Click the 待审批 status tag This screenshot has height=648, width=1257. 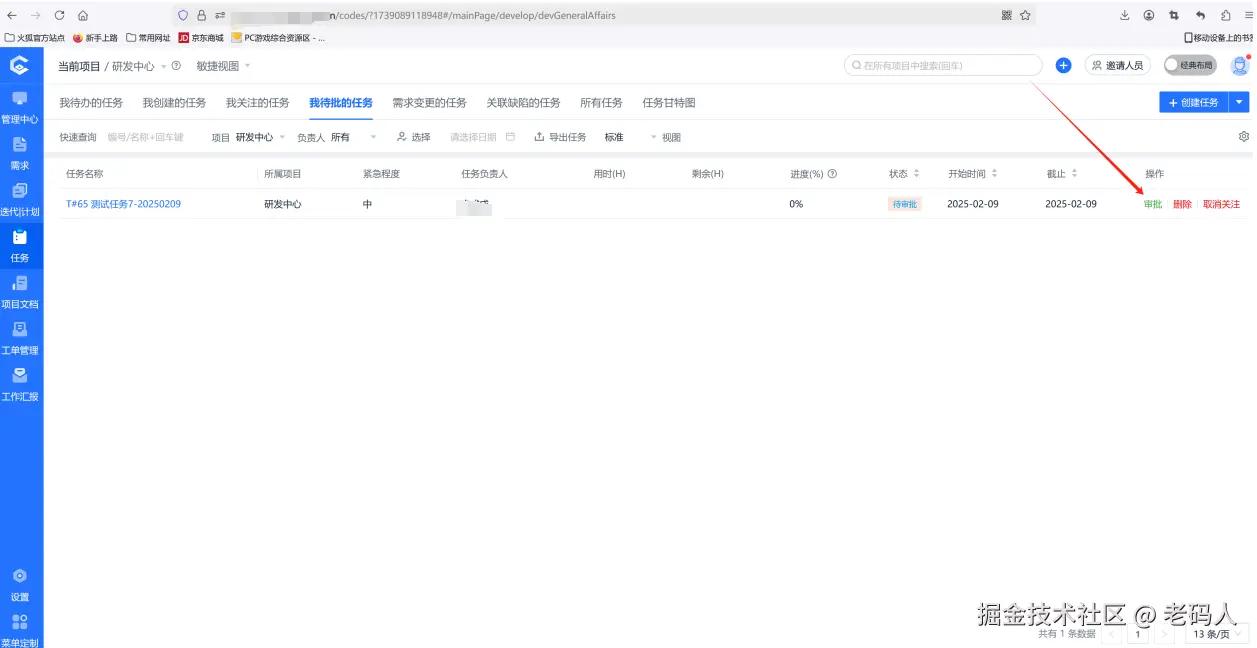tap(904, 204)
